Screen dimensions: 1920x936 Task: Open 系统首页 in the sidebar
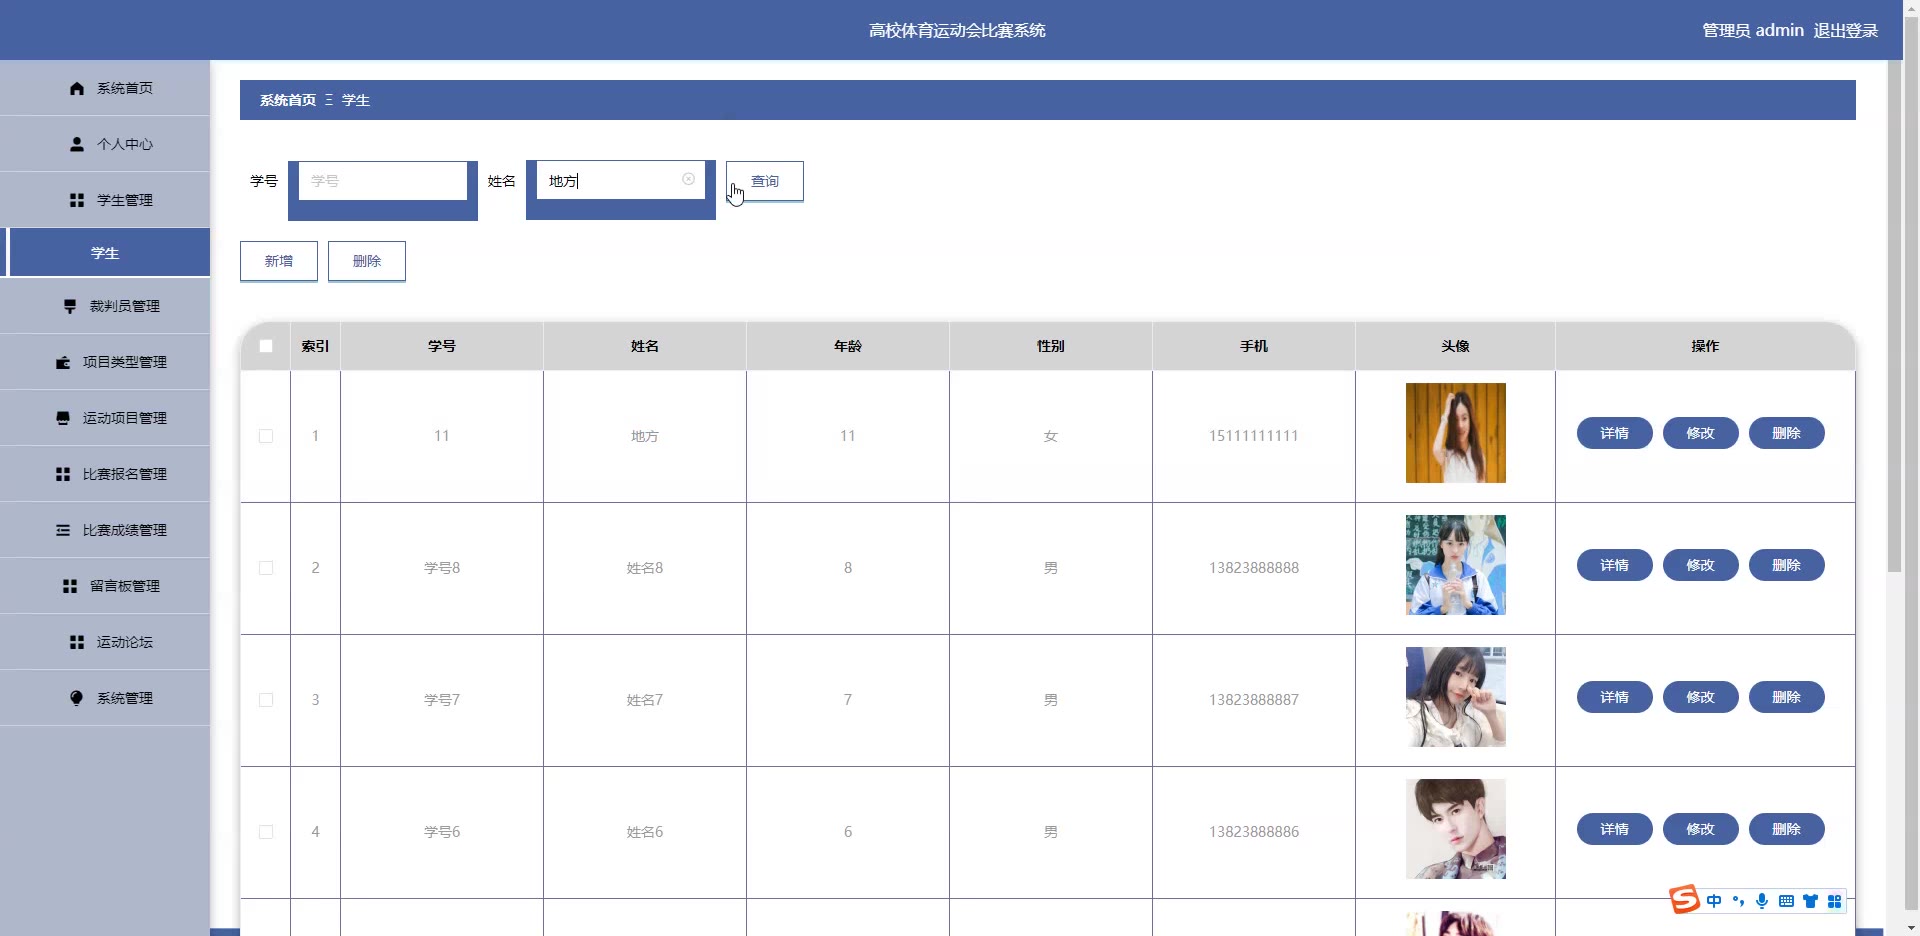point(105,88)
